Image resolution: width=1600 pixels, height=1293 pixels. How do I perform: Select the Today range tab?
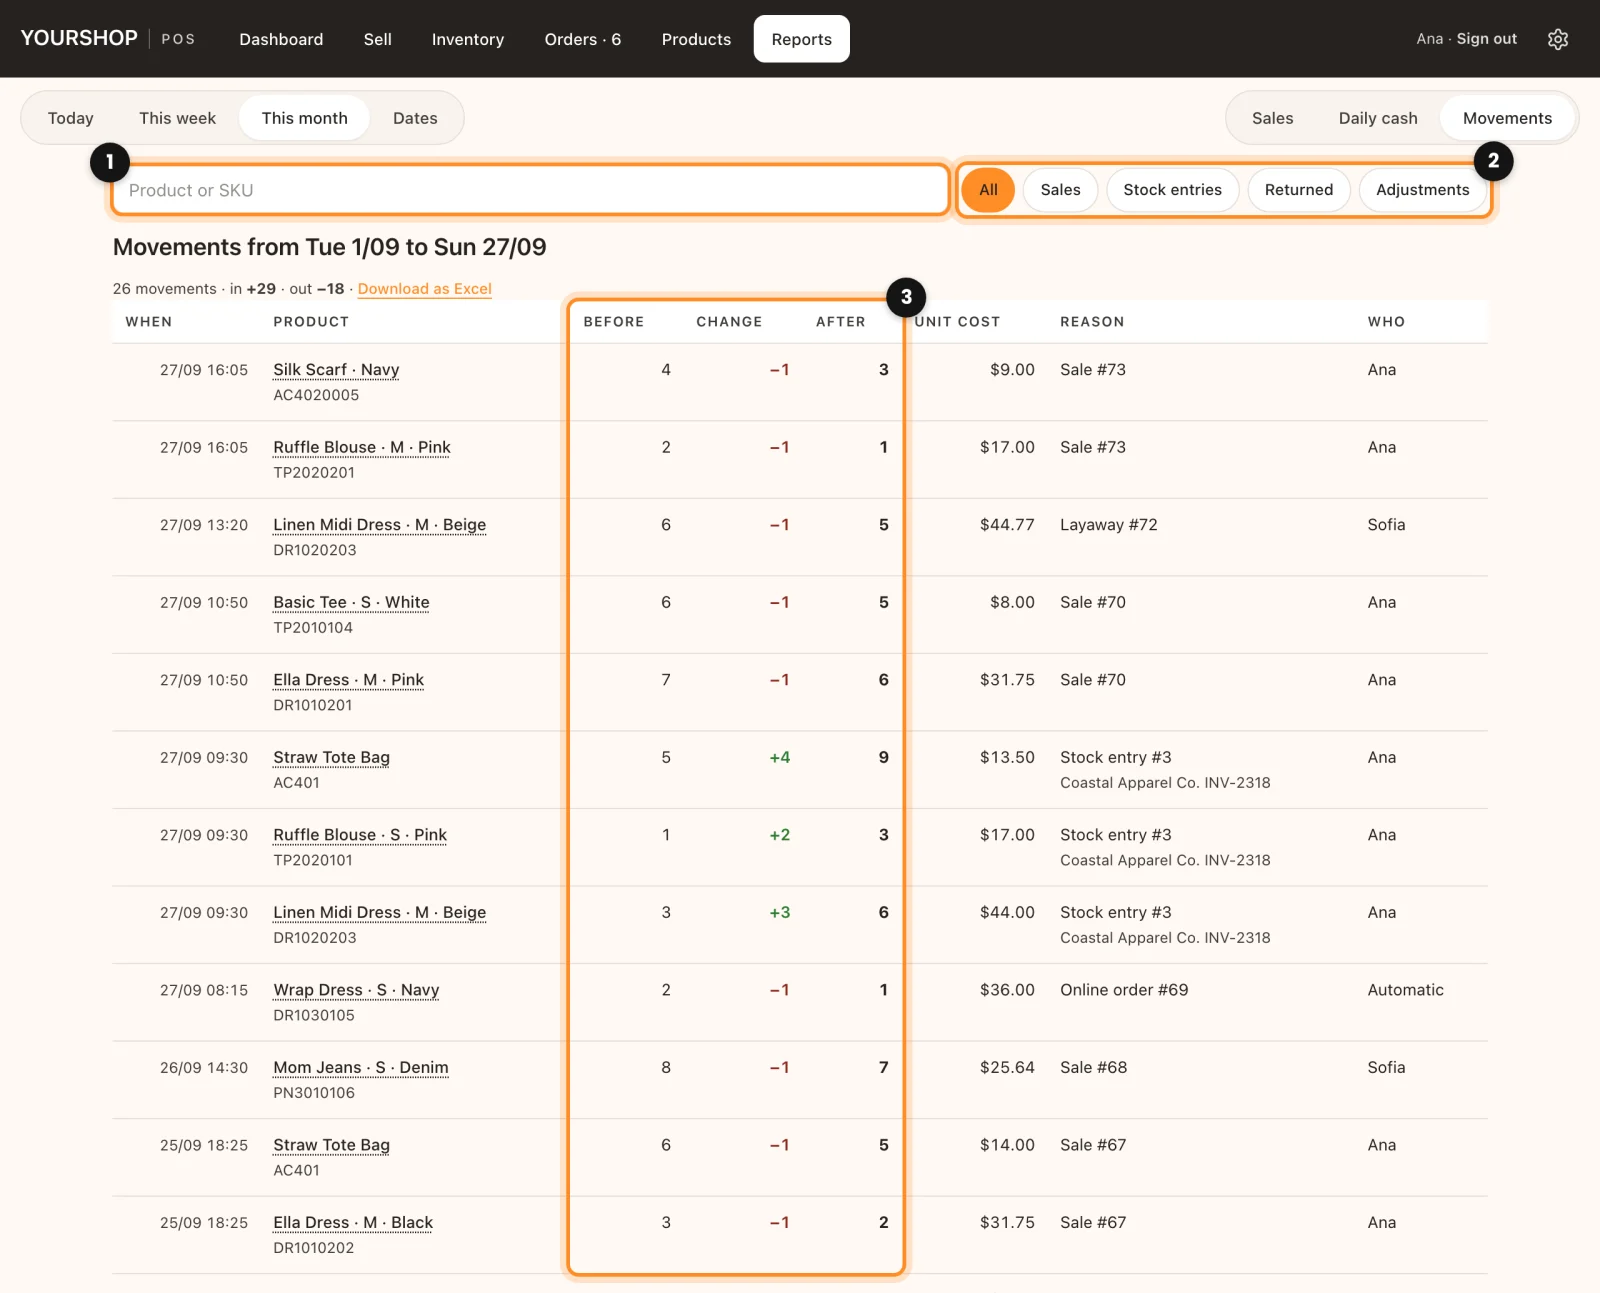70,118
